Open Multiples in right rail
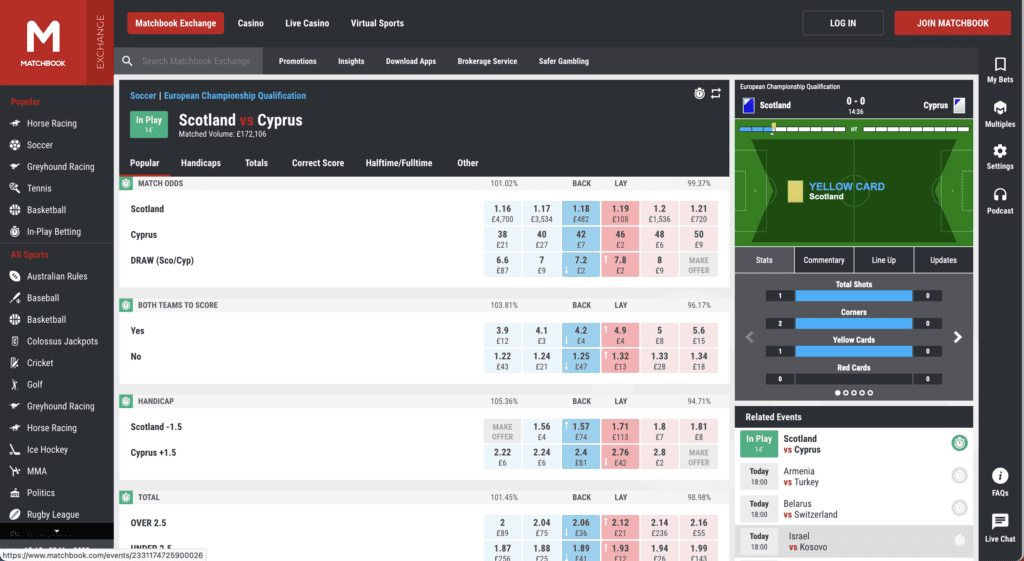This screenshot has width=1024, height=561. pos(1000,114)
